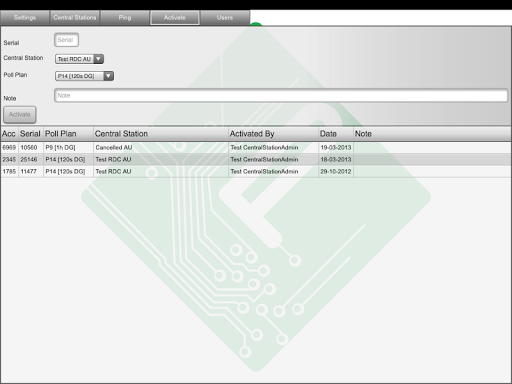Select the row with serial 25146
The image size is (512, 384).
[x=256, y=160]
